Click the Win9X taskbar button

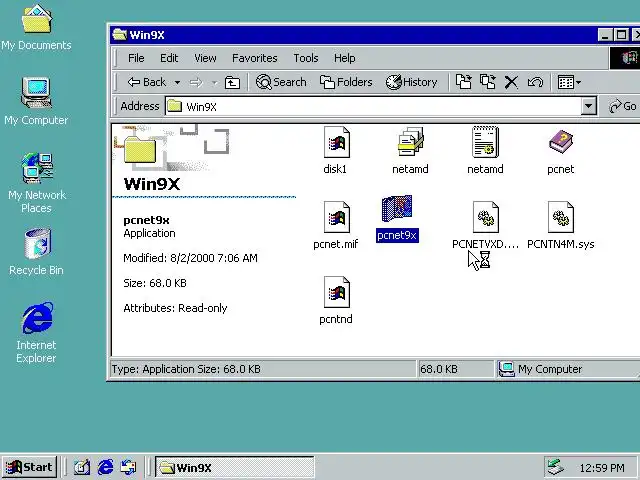pos(235,467)
